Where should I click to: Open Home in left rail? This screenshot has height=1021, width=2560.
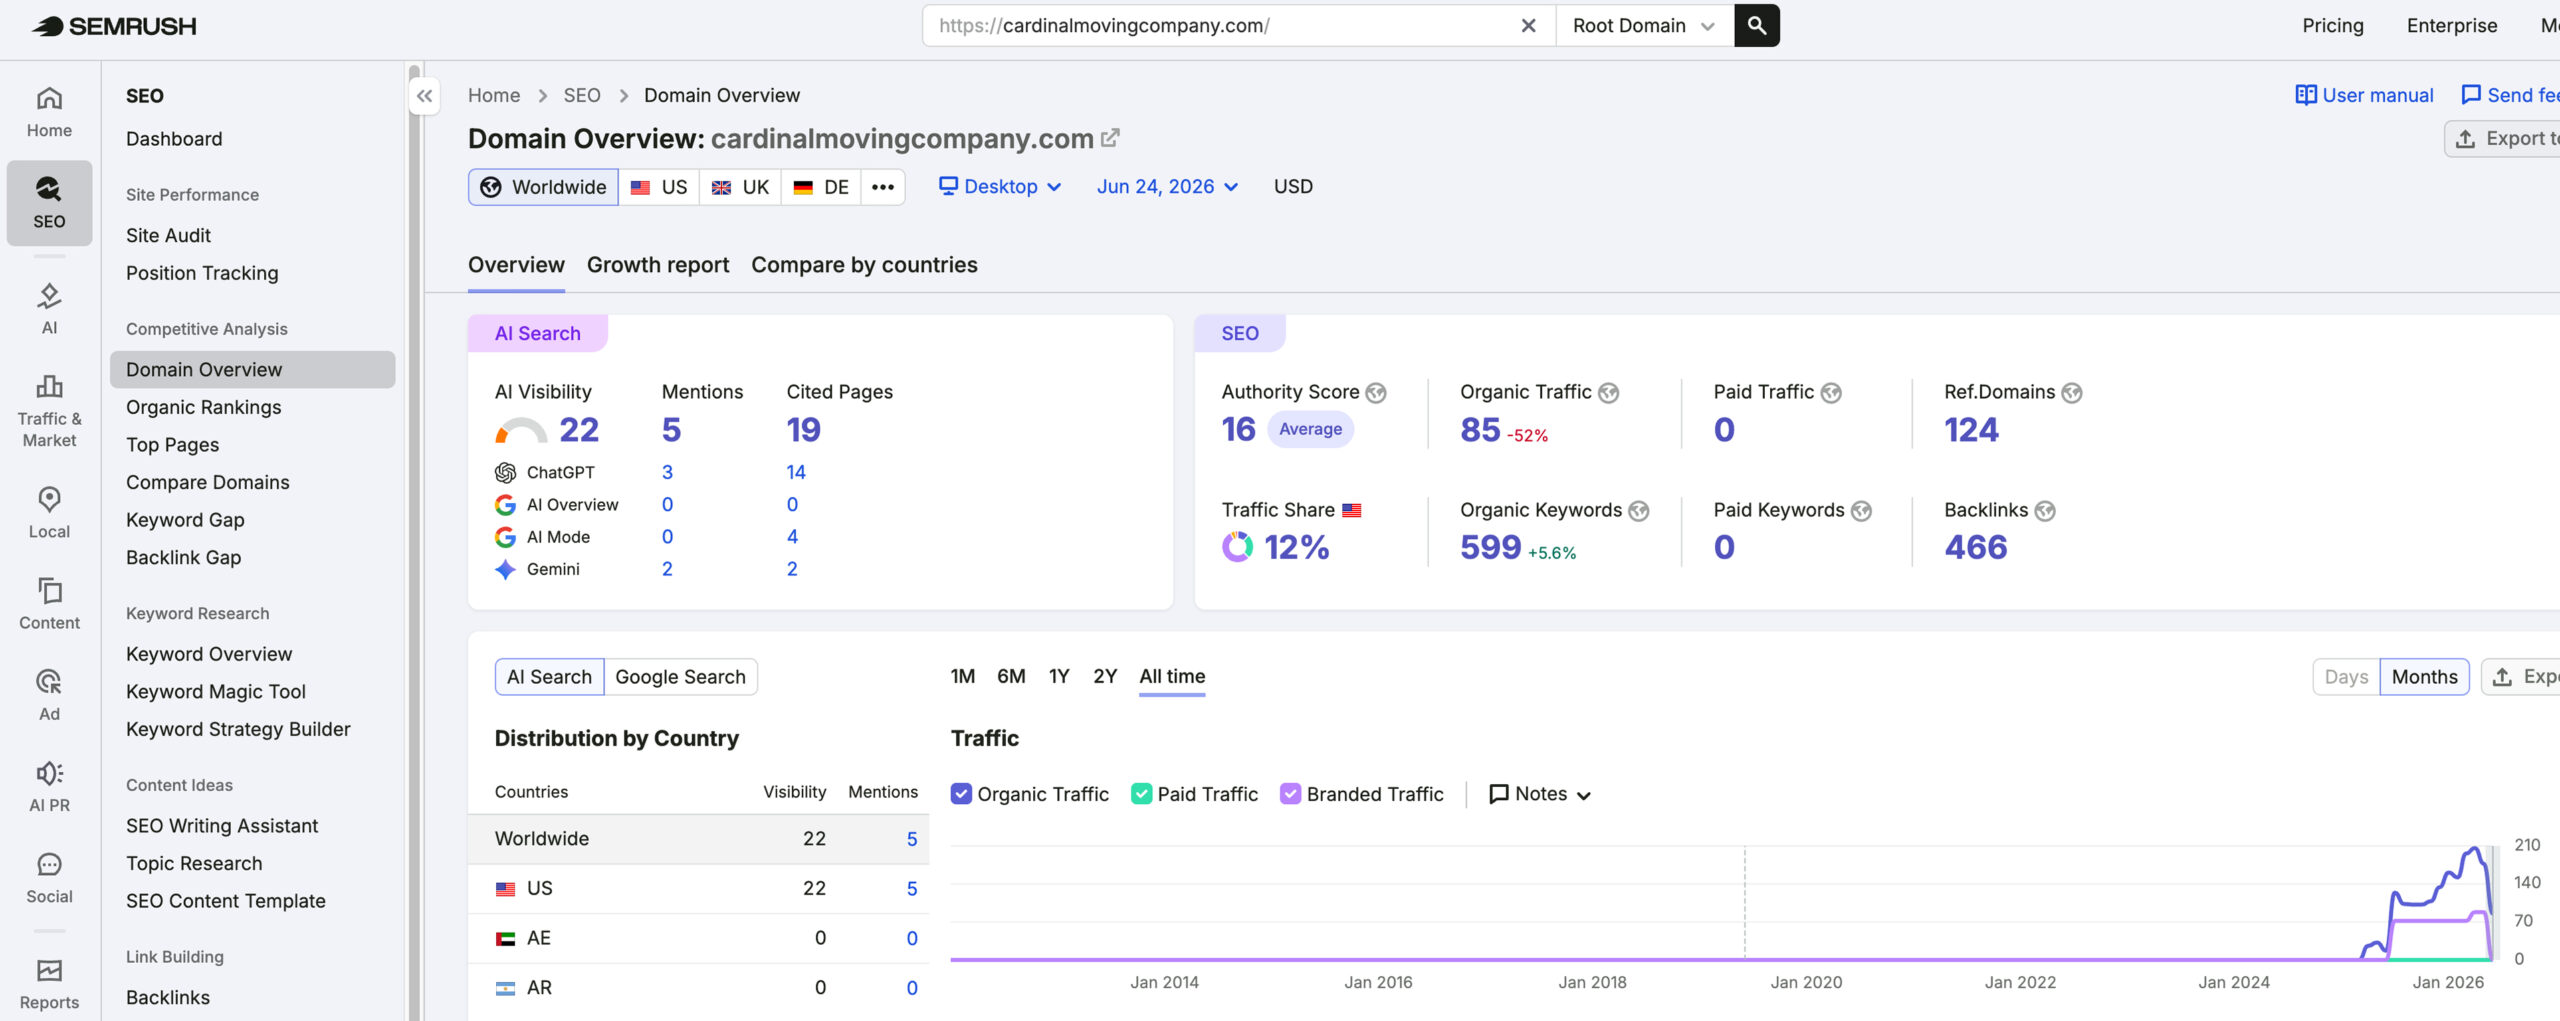coord(49,112)
